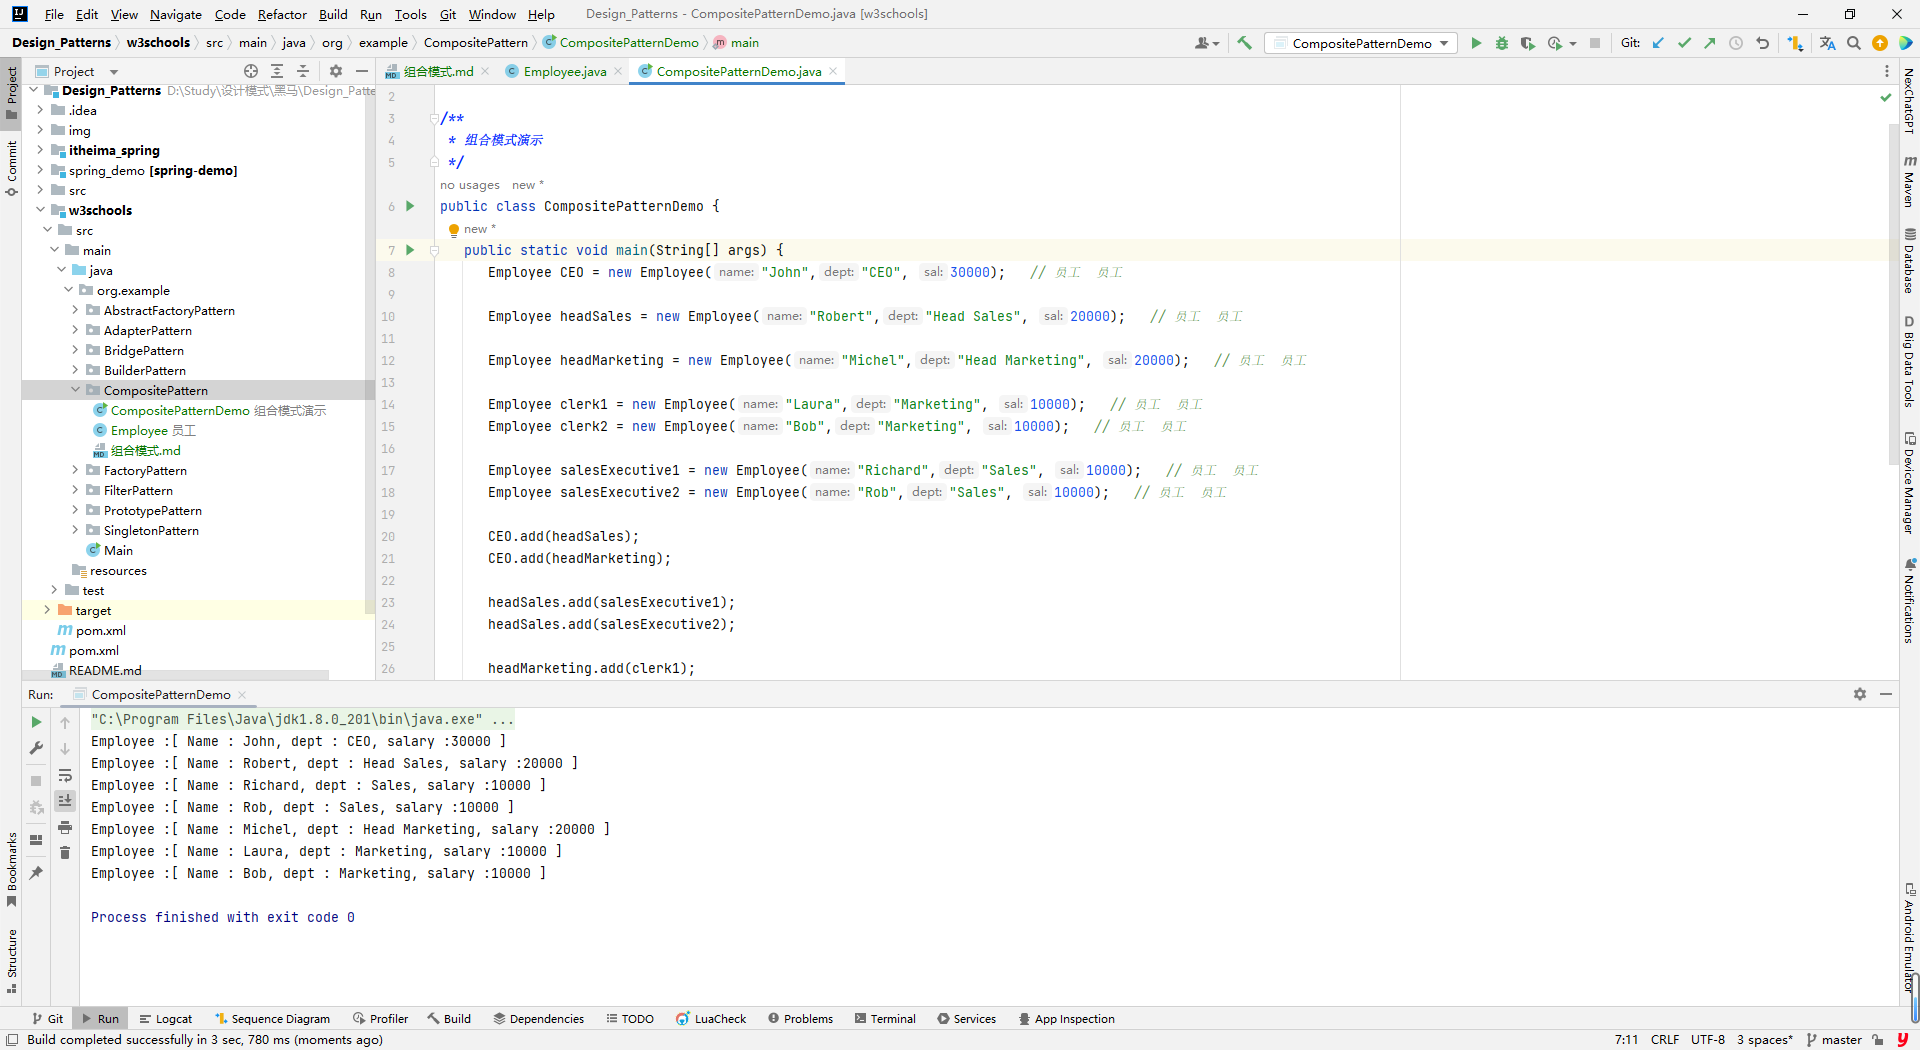Click the Git rollback arrow icon
This screenshot has width=1920, height=1050.
1762,43
